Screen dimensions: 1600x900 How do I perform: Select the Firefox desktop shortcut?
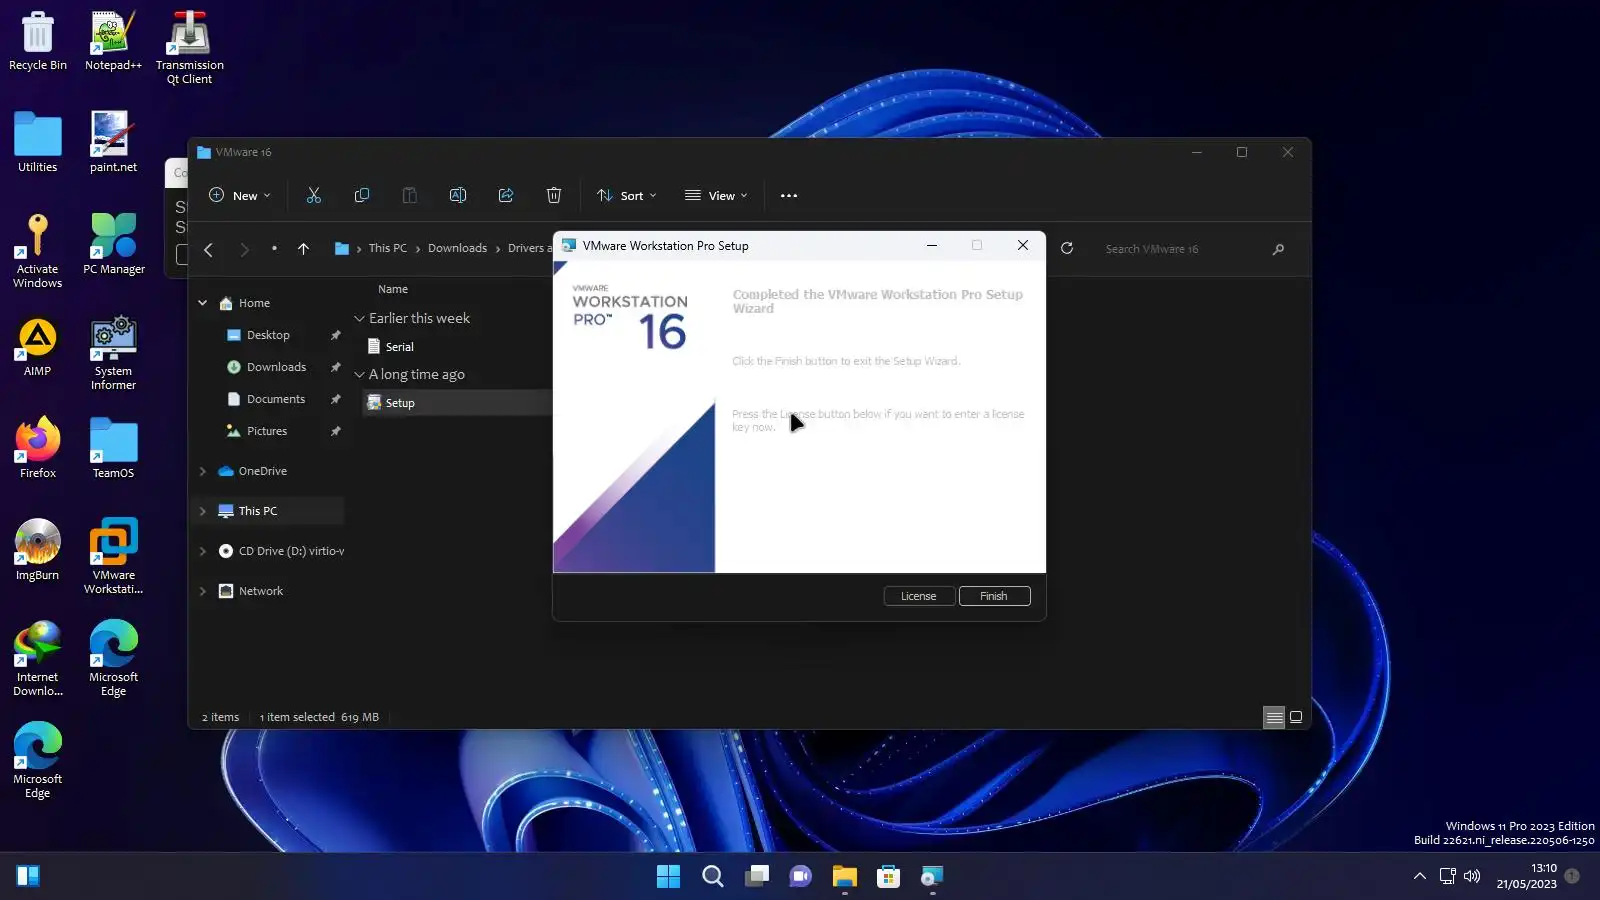[38, 448]
